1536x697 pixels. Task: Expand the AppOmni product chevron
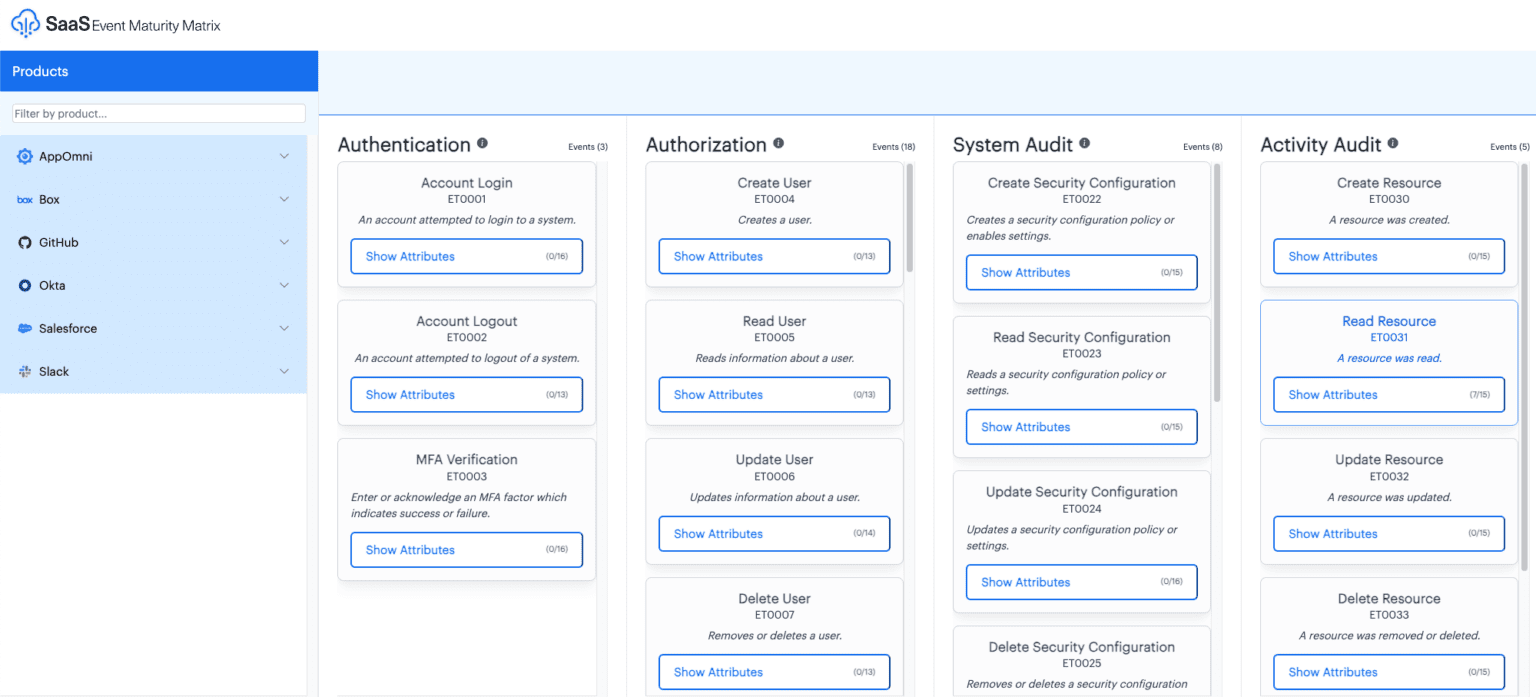(285, 156)
